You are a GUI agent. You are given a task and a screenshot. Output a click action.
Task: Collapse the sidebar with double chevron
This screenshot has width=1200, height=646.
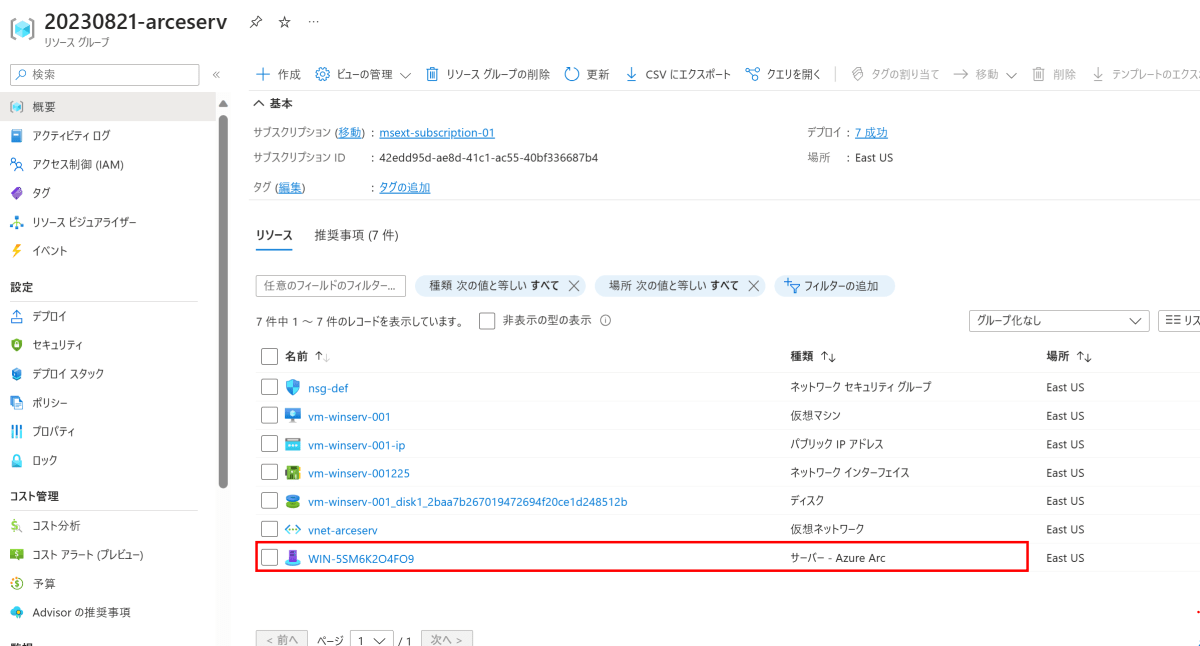(216, 75)
